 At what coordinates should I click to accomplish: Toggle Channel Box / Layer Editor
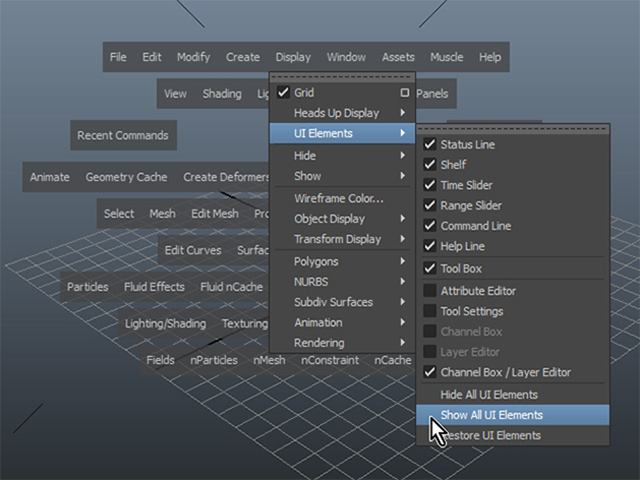click(x=429, y=372)
